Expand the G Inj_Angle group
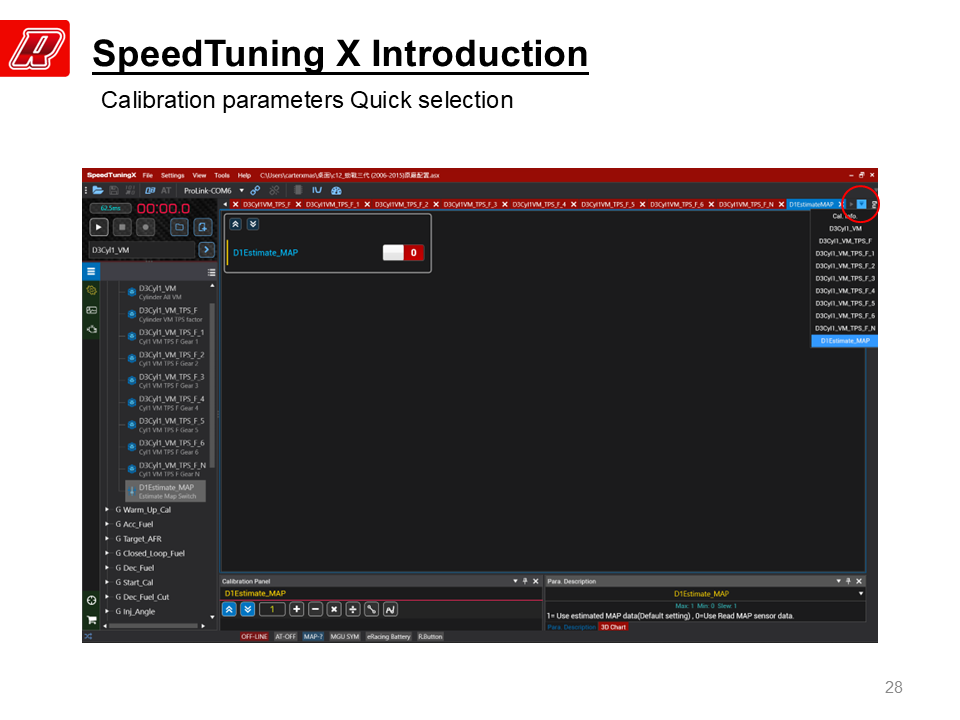960x720 pixels. coord(107,611)
